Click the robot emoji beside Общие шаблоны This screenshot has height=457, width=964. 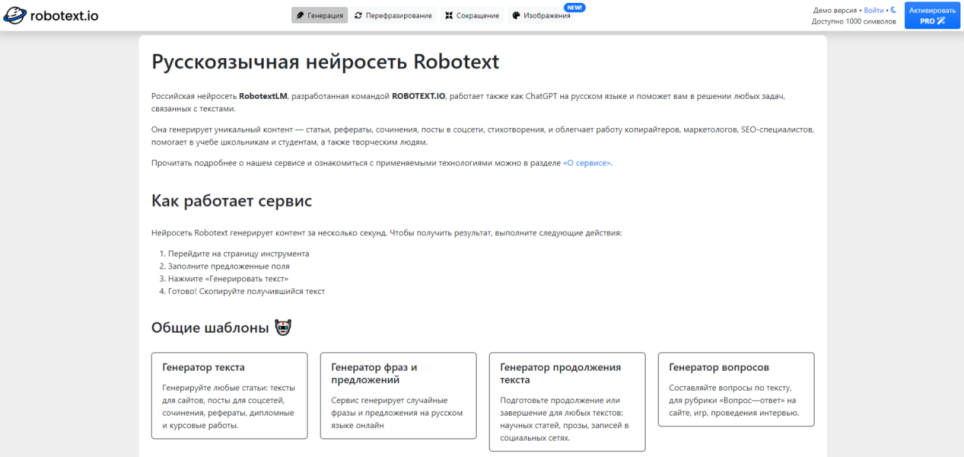click(283, 328)
